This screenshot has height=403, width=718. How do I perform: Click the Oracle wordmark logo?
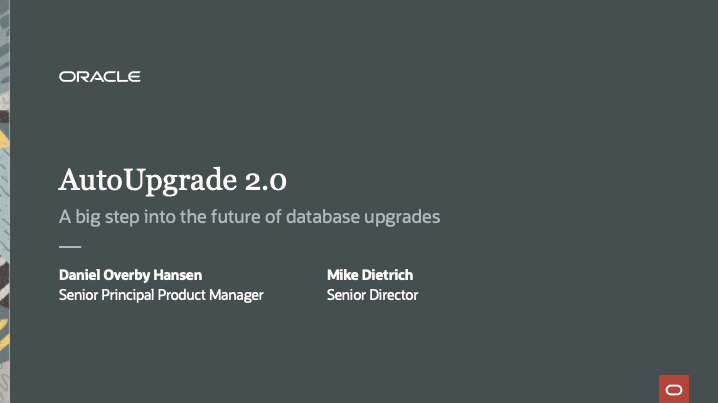(99, 76)
